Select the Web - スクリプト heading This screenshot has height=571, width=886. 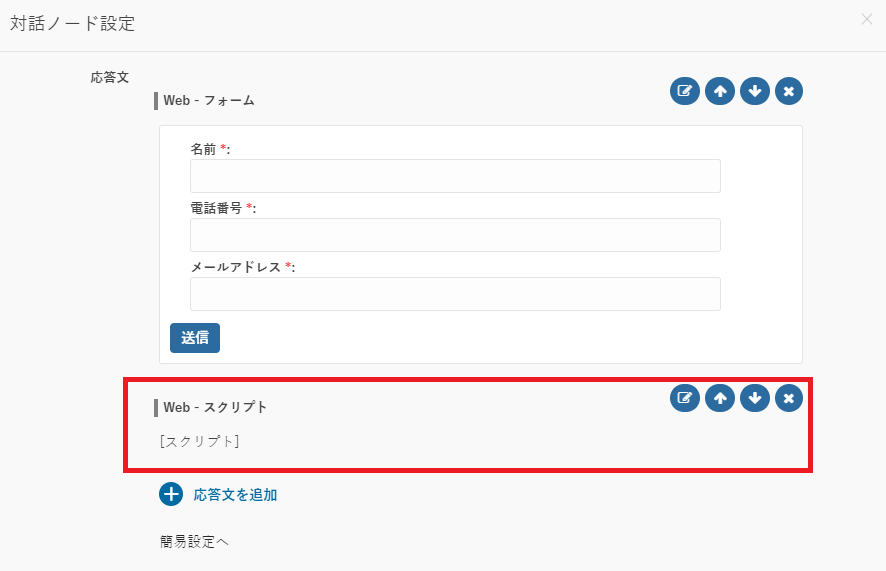pos(215,407)
